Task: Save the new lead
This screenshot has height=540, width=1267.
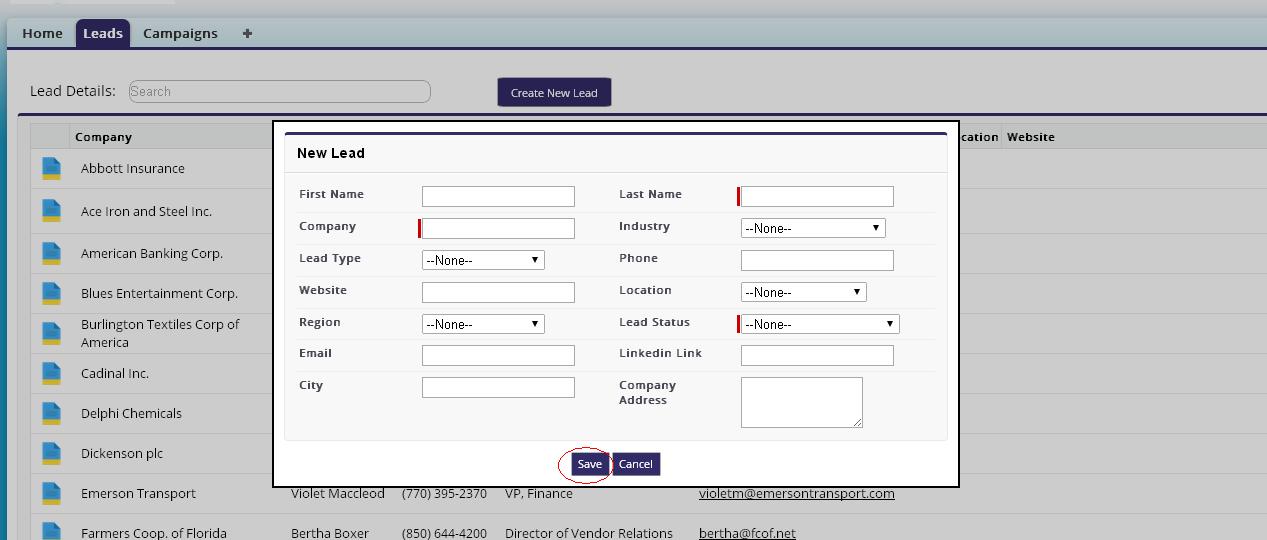Action: (589, 464)
